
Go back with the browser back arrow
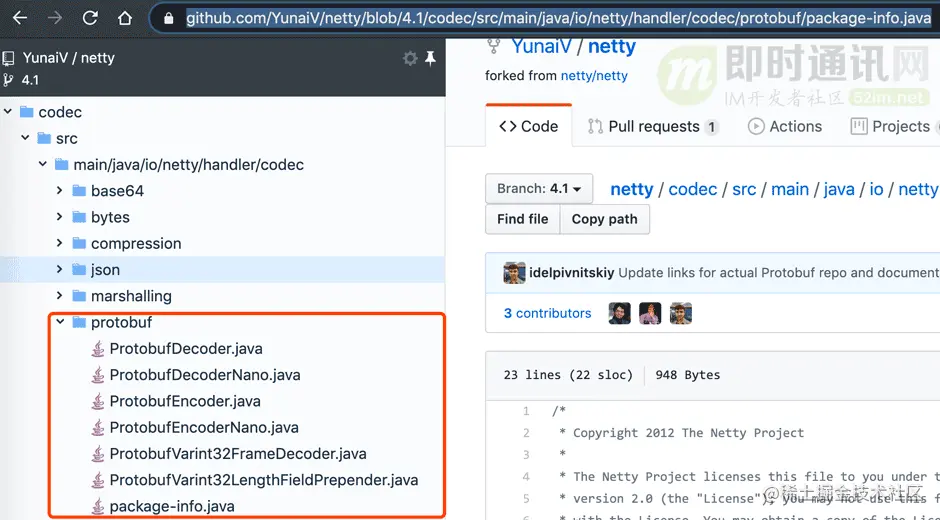tap(20, 18)
